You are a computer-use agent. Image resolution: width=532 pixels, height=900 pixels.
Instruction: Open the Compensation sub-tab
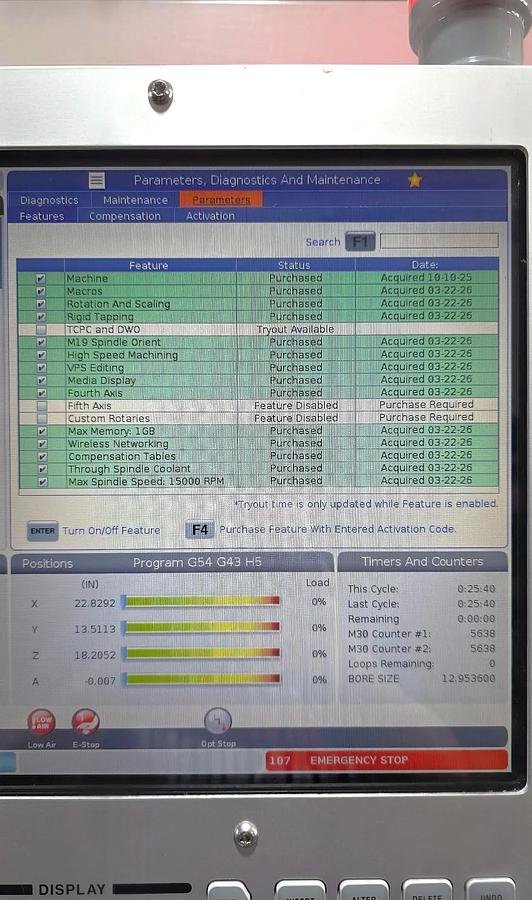pyautogui.click(x=125, y=216)
